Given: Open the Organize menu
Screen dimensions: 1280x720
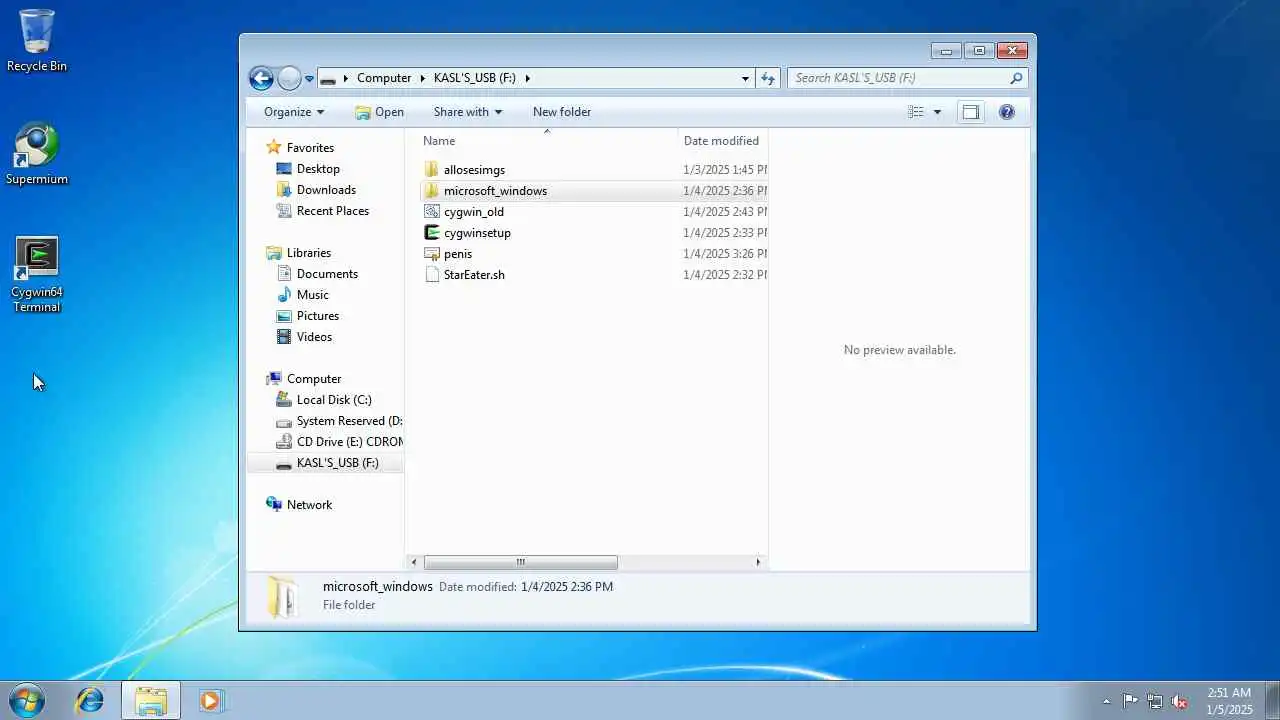Looking at the screenshot, I should pos(294,112).
